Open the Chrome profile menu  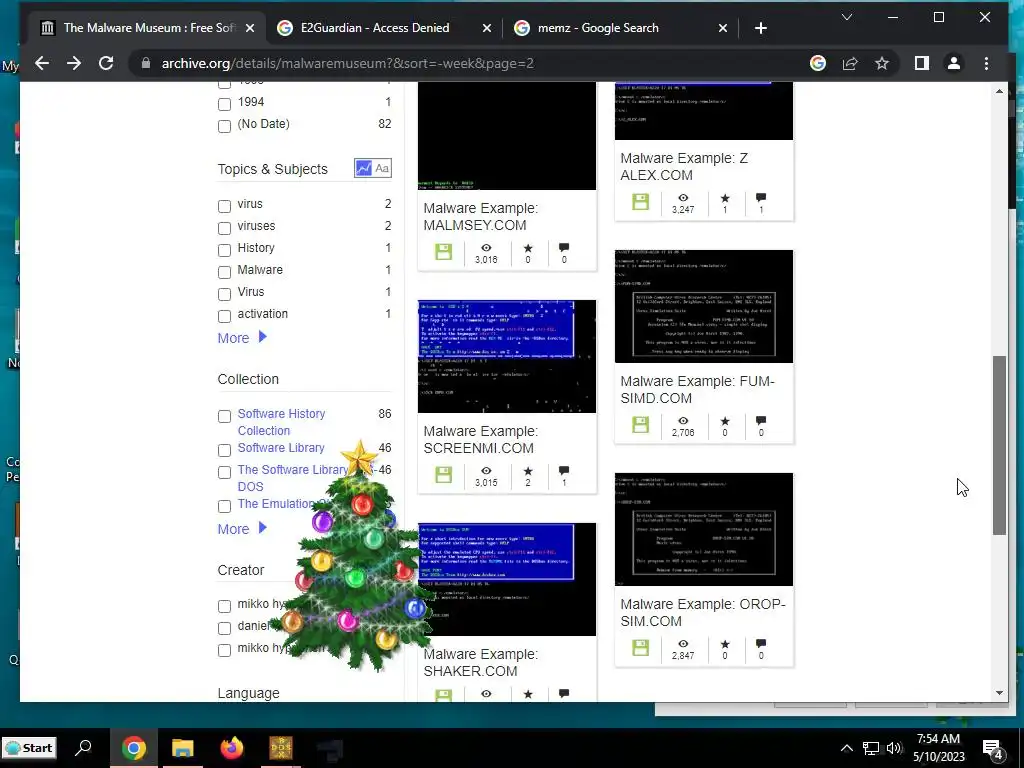953,63
